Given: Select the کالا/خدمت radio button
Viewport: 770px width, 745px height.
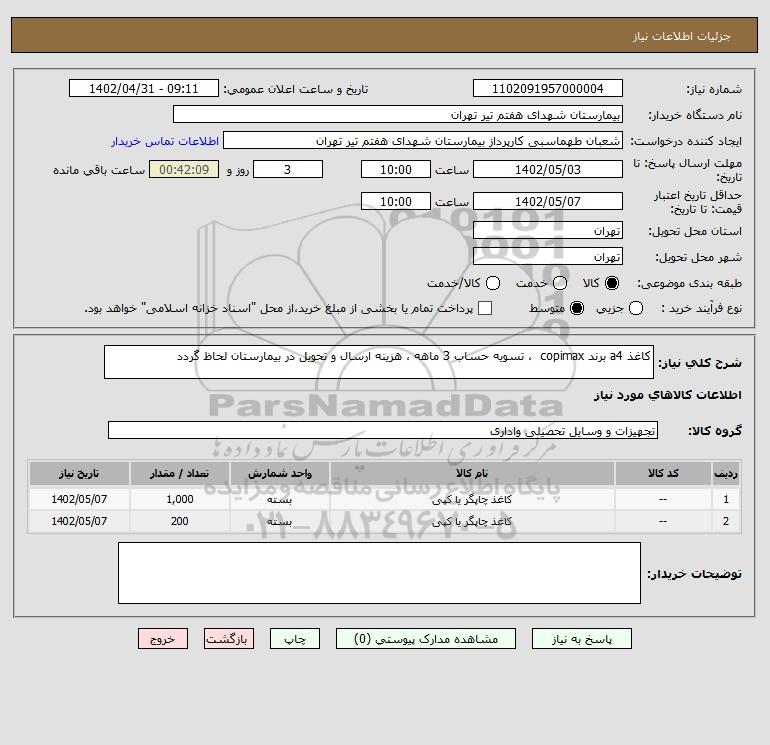Looking at the screenshot, I should pyautogui.click(x=493, y=283).
